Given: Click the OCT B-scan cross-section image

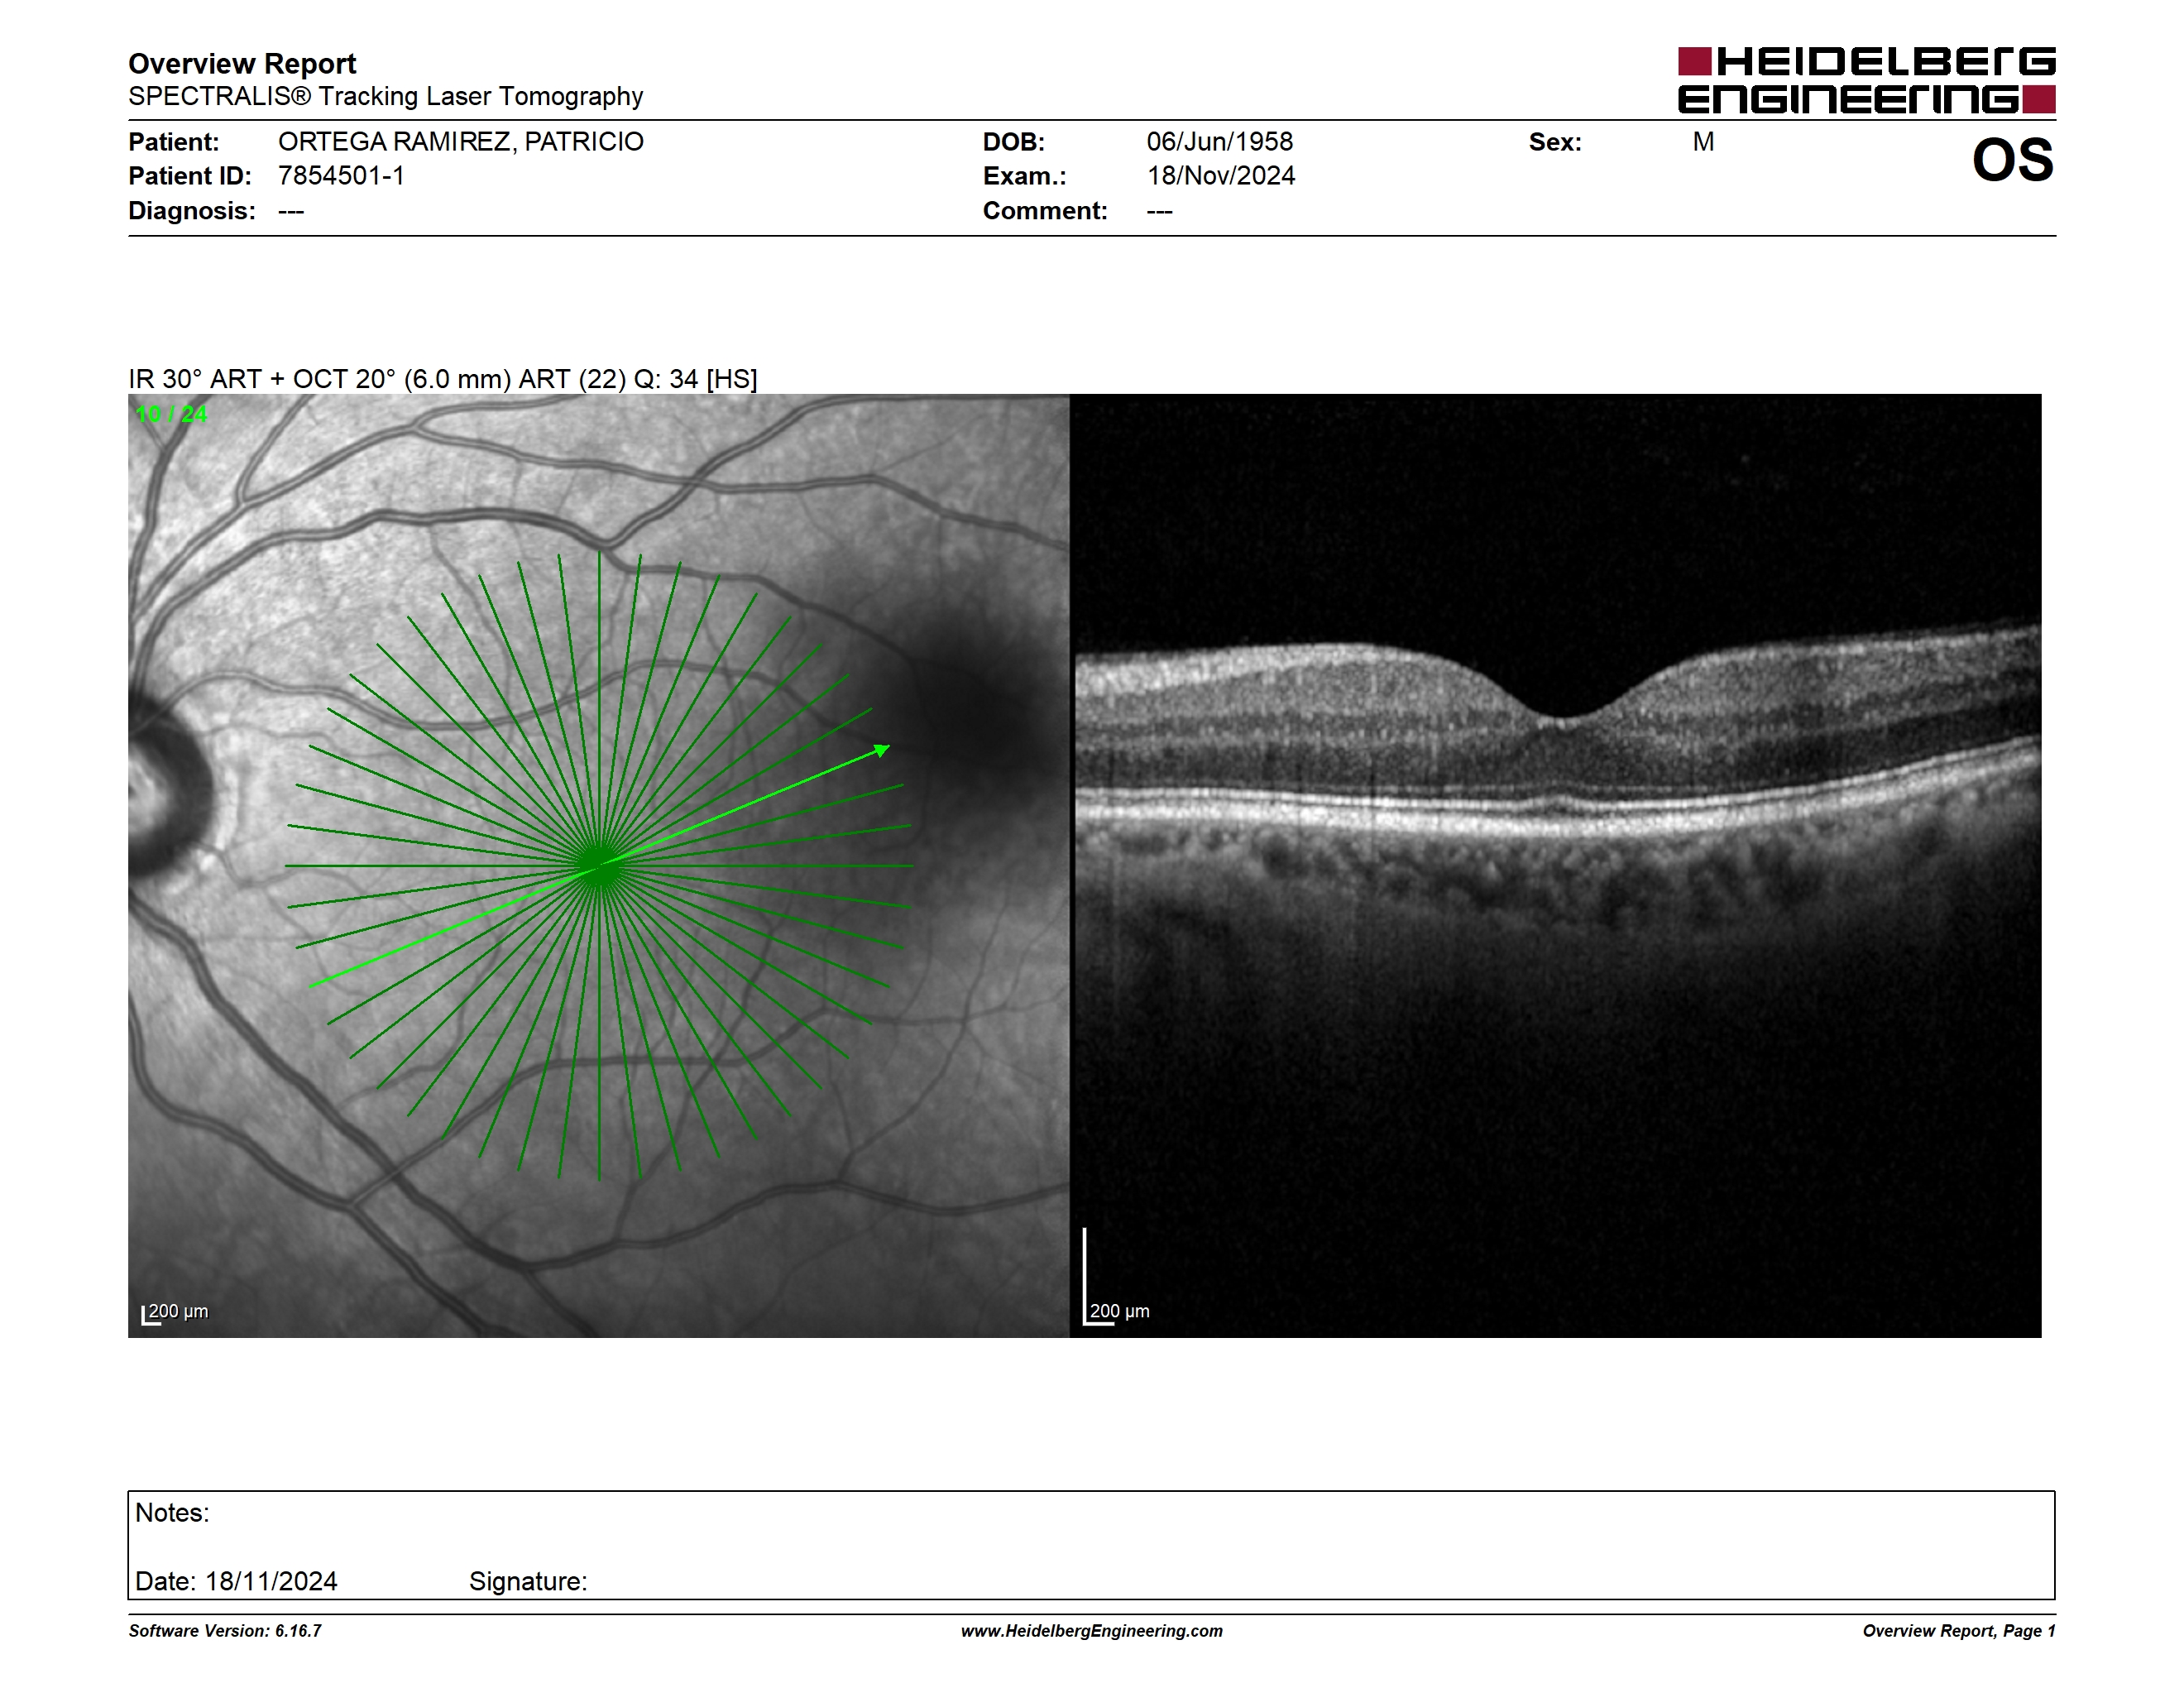Looking at the screenshot, I should [x=1556, y=865].
